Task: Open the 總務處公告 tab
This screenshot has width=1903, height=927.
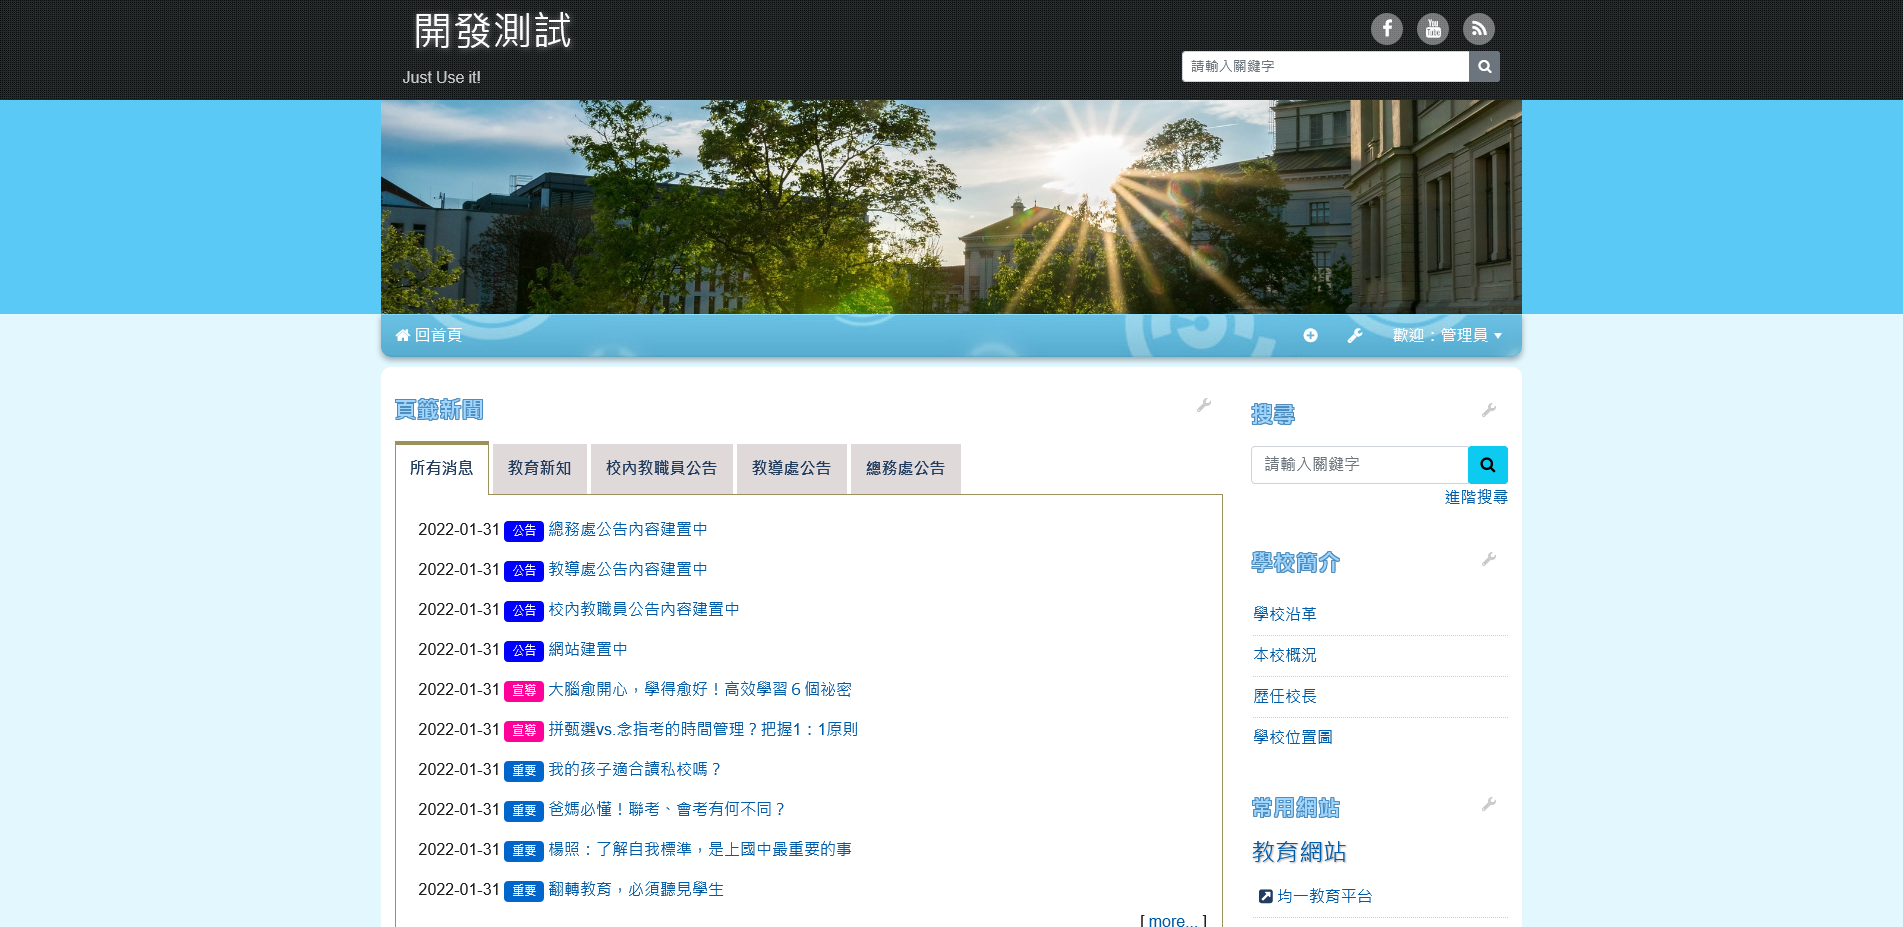Action: pos(905,468)
